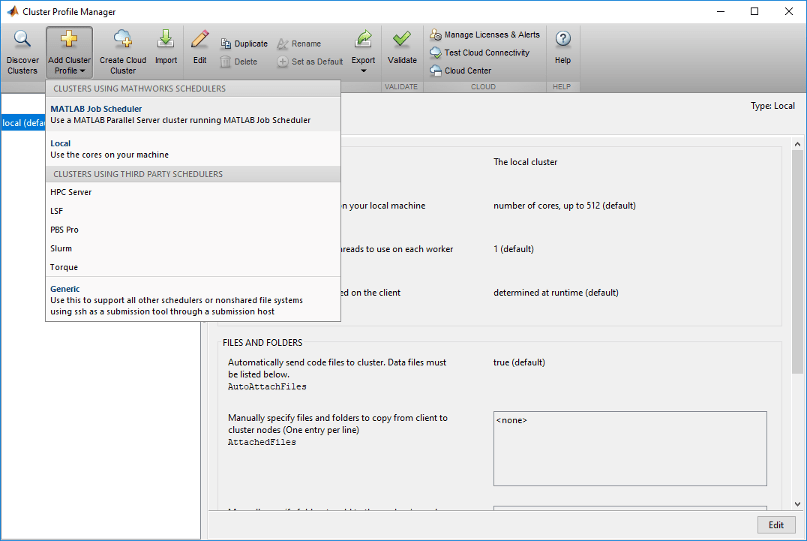Choose Slurm from scheduler list
The height and width of the screenshot is (541, 807).
[193, 248]
